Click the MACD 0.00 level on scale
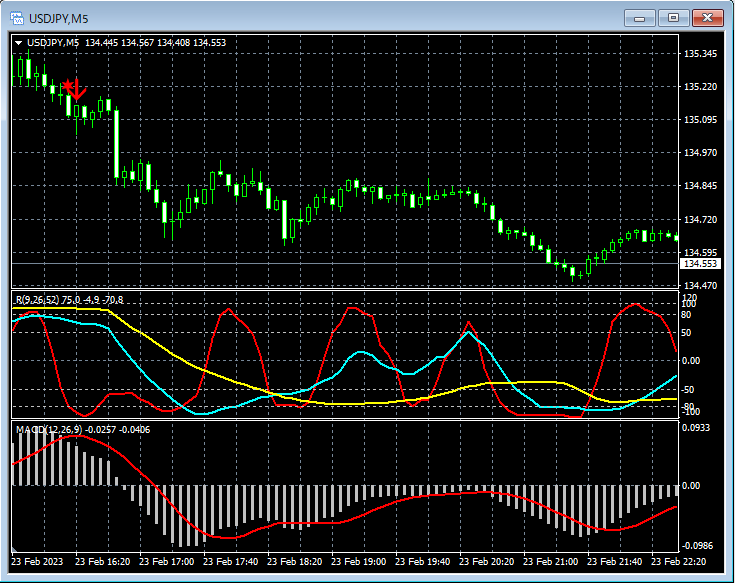Image resolution: width=736 pixels, height=583 pixels. (x=691, y=486)
